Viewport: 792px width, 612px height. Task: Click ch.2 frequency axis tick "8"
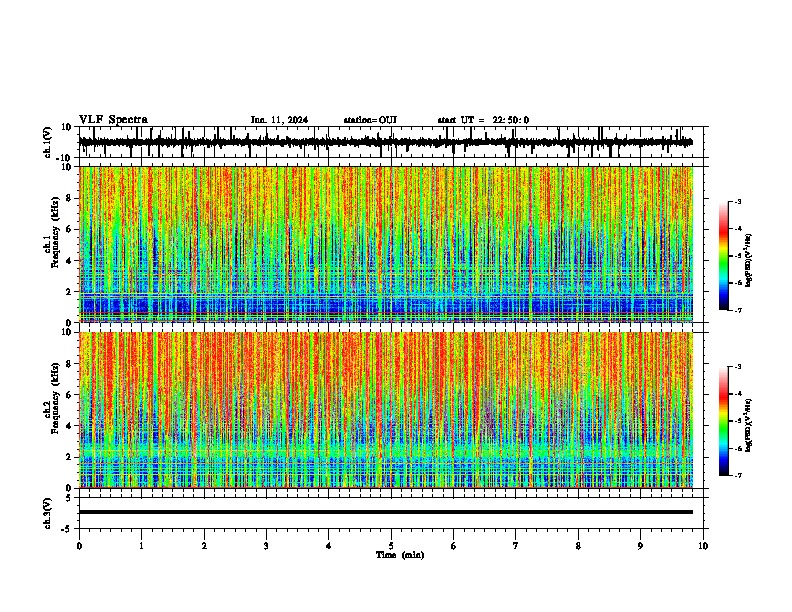(69, 364)
